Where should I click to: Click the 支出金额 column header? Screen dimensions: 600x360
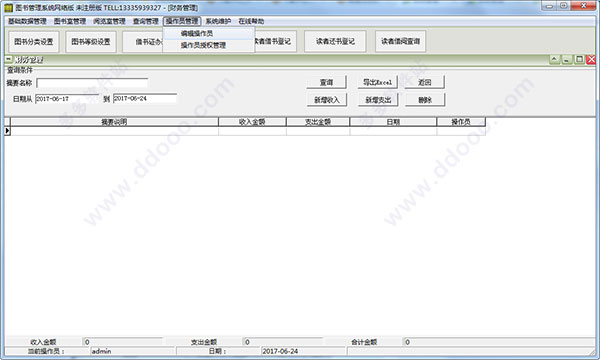pos(318,122)
